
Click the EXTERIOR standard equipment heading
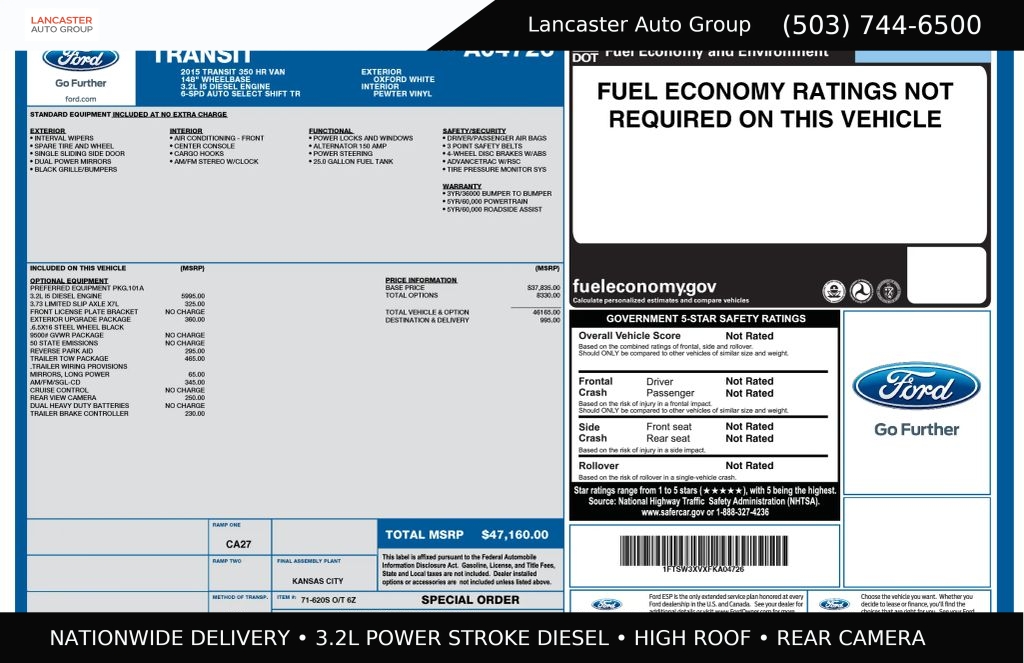(x=47, y=131)
